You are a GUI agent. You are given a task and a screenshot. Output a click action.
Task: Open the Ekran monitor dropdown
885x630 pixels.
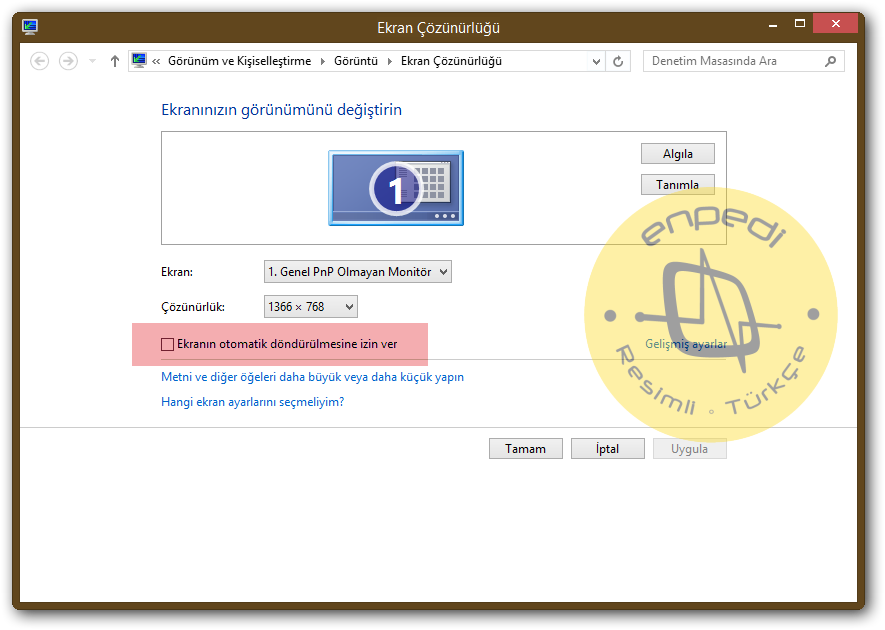pos(358,272)
